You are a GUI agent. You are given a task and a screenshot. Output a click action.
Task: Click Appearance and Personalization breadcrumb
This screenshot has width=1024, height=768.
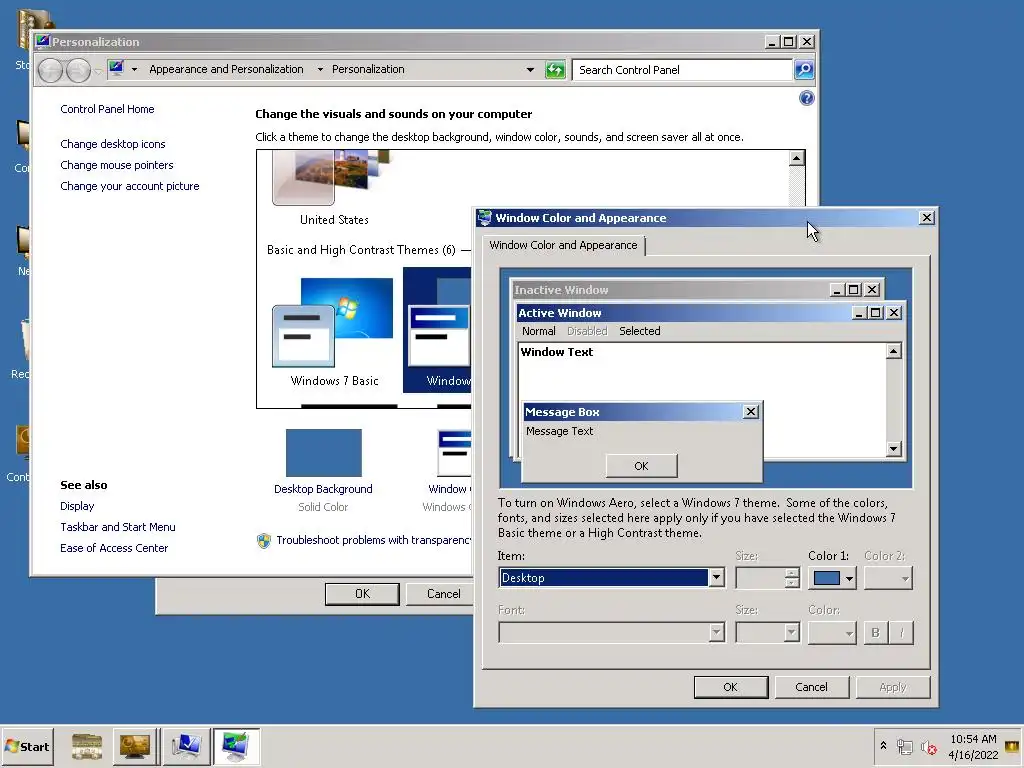click(x=226, y=69)
